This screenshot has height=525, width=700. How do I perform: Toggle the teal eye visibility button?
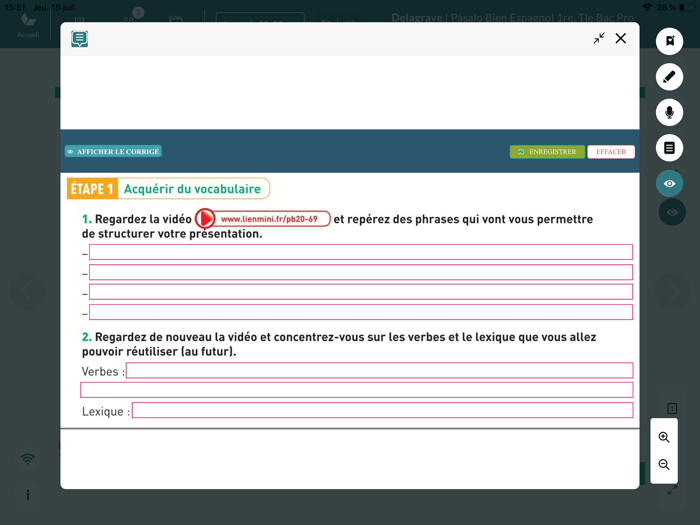[x=669, y=183]
